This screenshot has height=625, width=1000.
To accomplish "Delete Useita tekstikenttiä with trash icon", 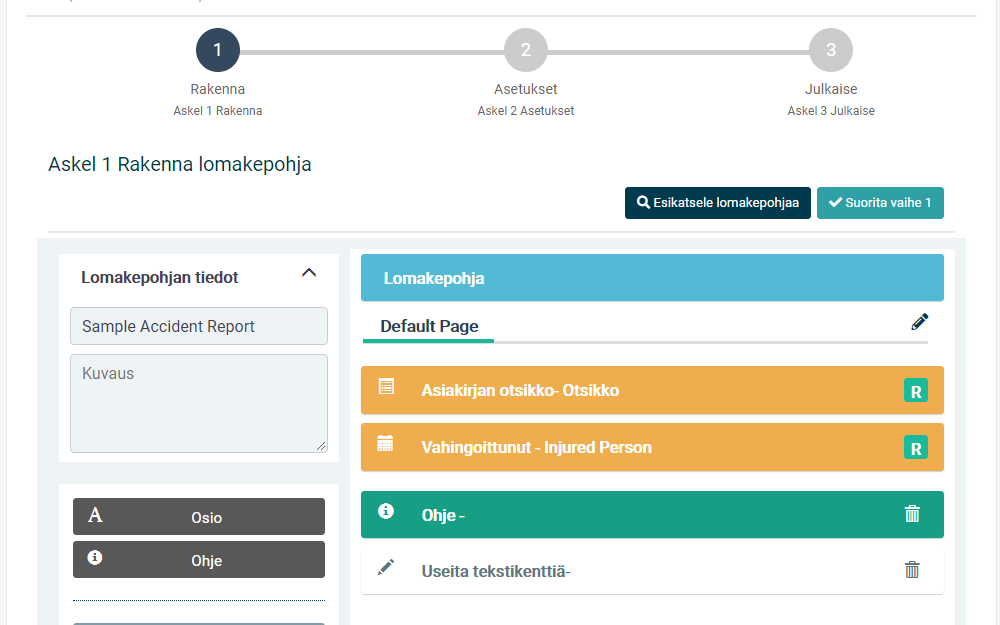I will 912,570.
